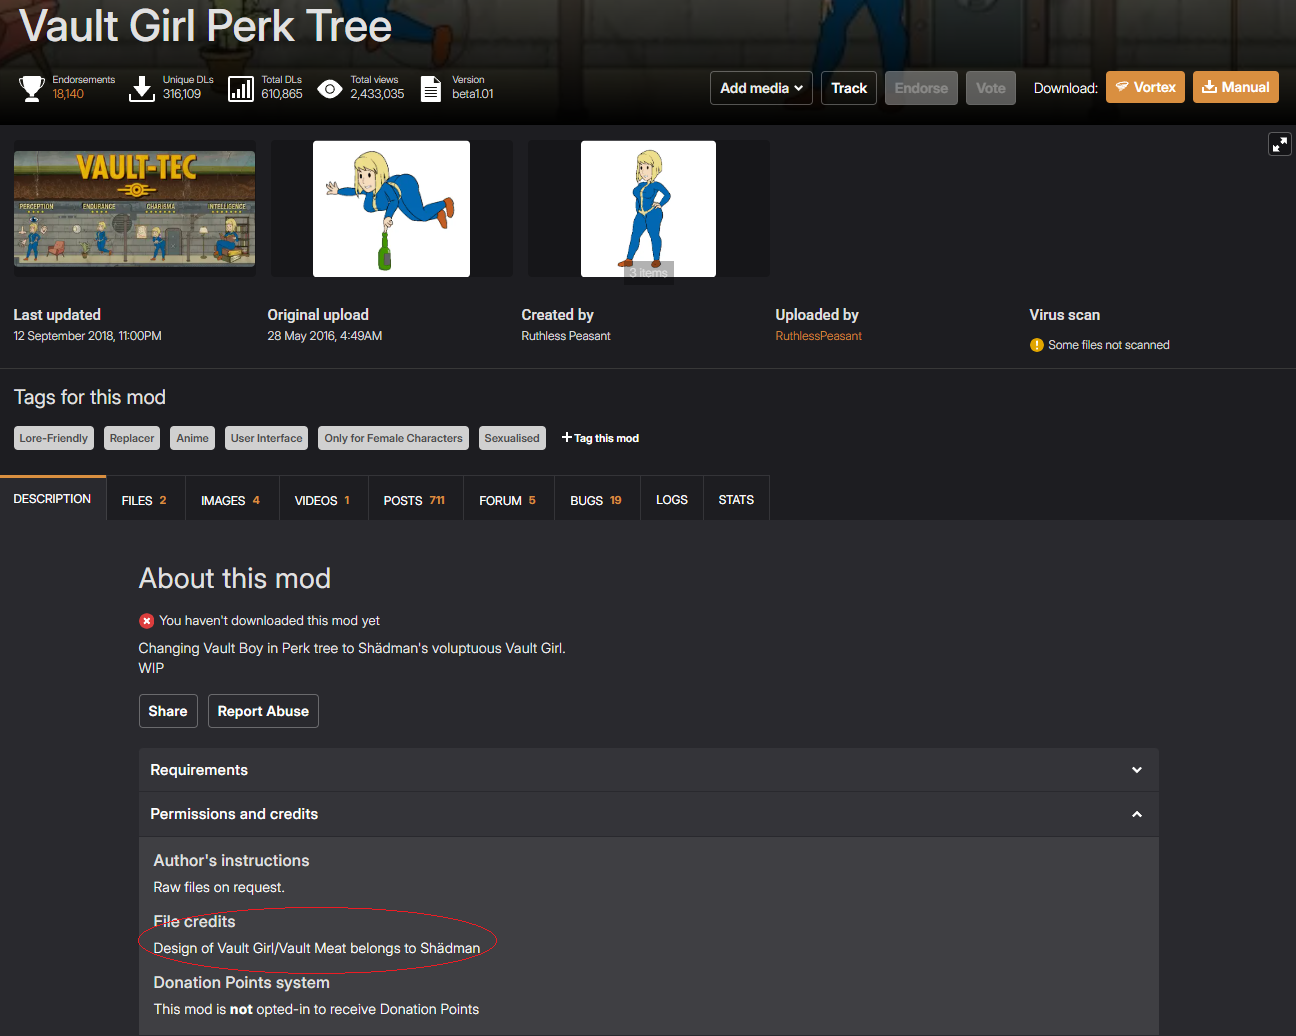
Task: Open the RuthlessPeasant uploader profile link
Action: click(x=818, y=336)
